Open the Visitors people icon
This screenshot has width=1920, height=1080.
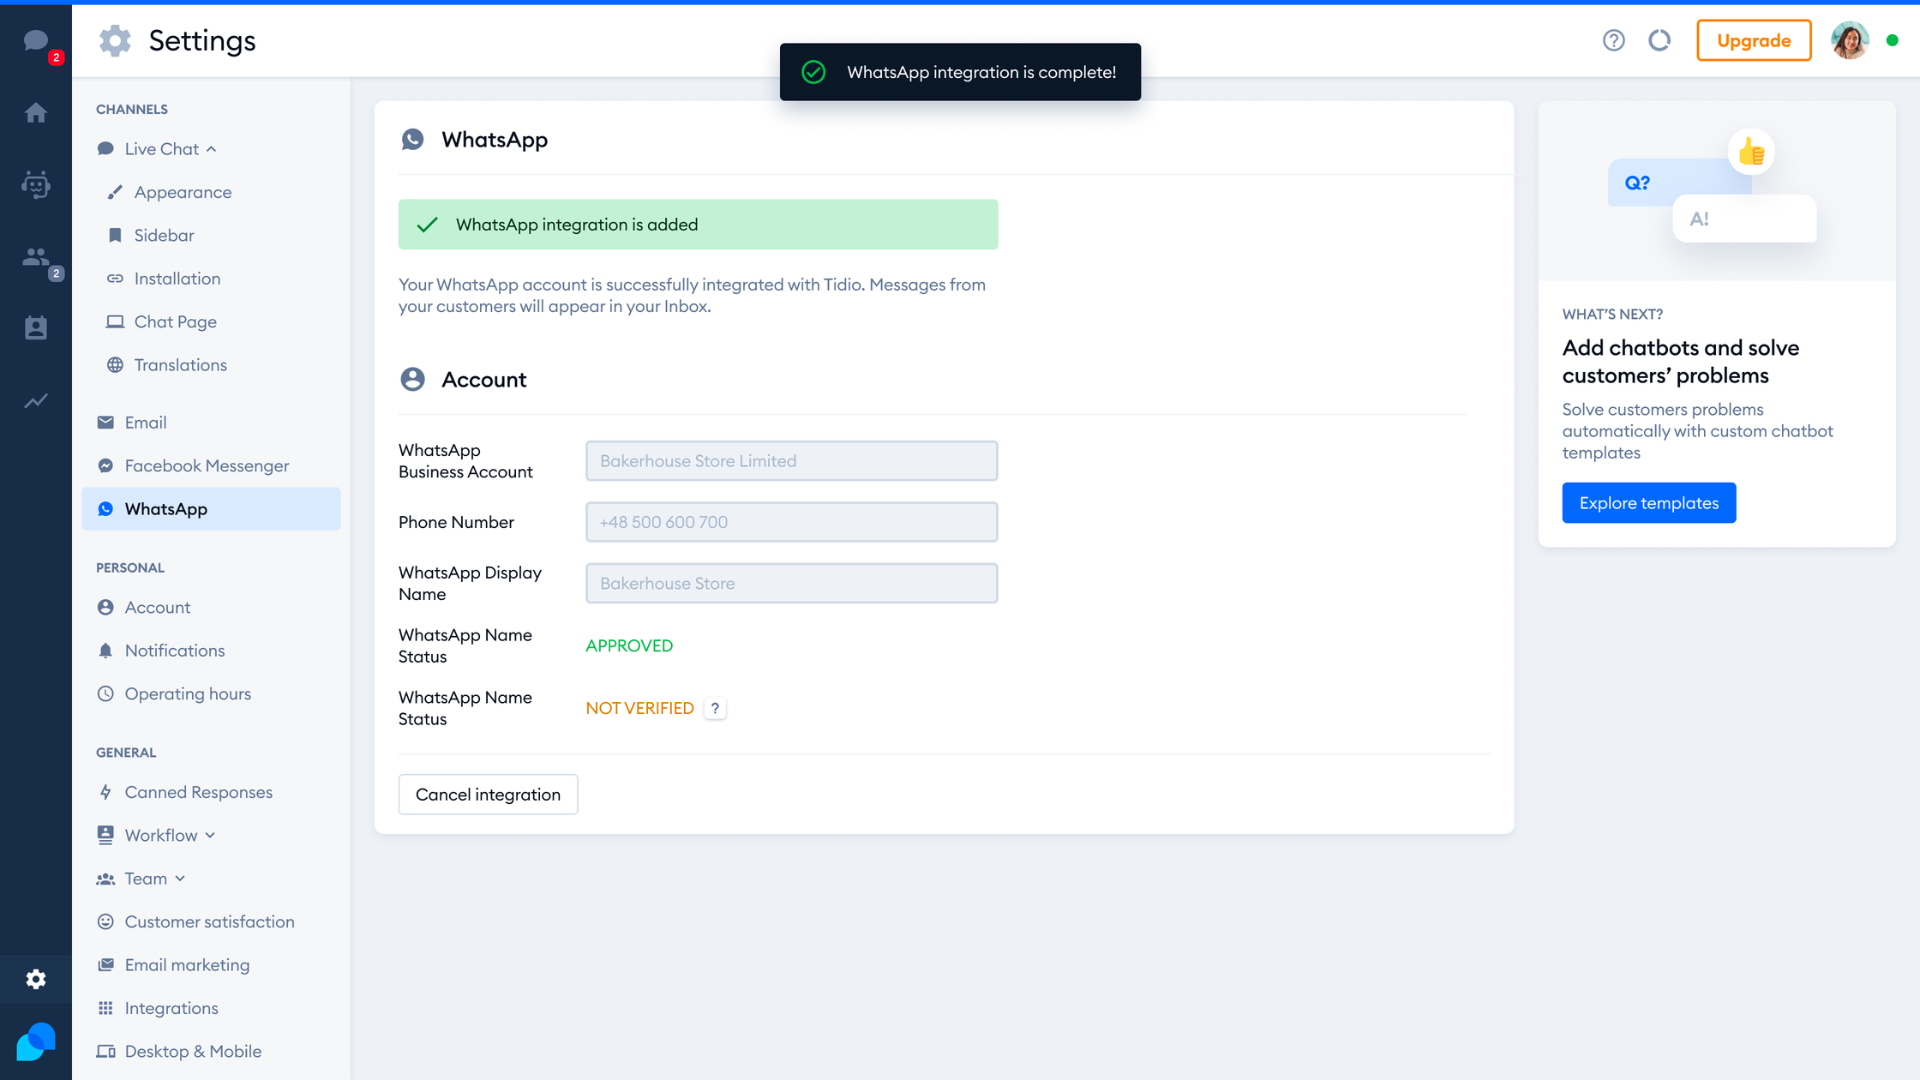click(36, 256)
